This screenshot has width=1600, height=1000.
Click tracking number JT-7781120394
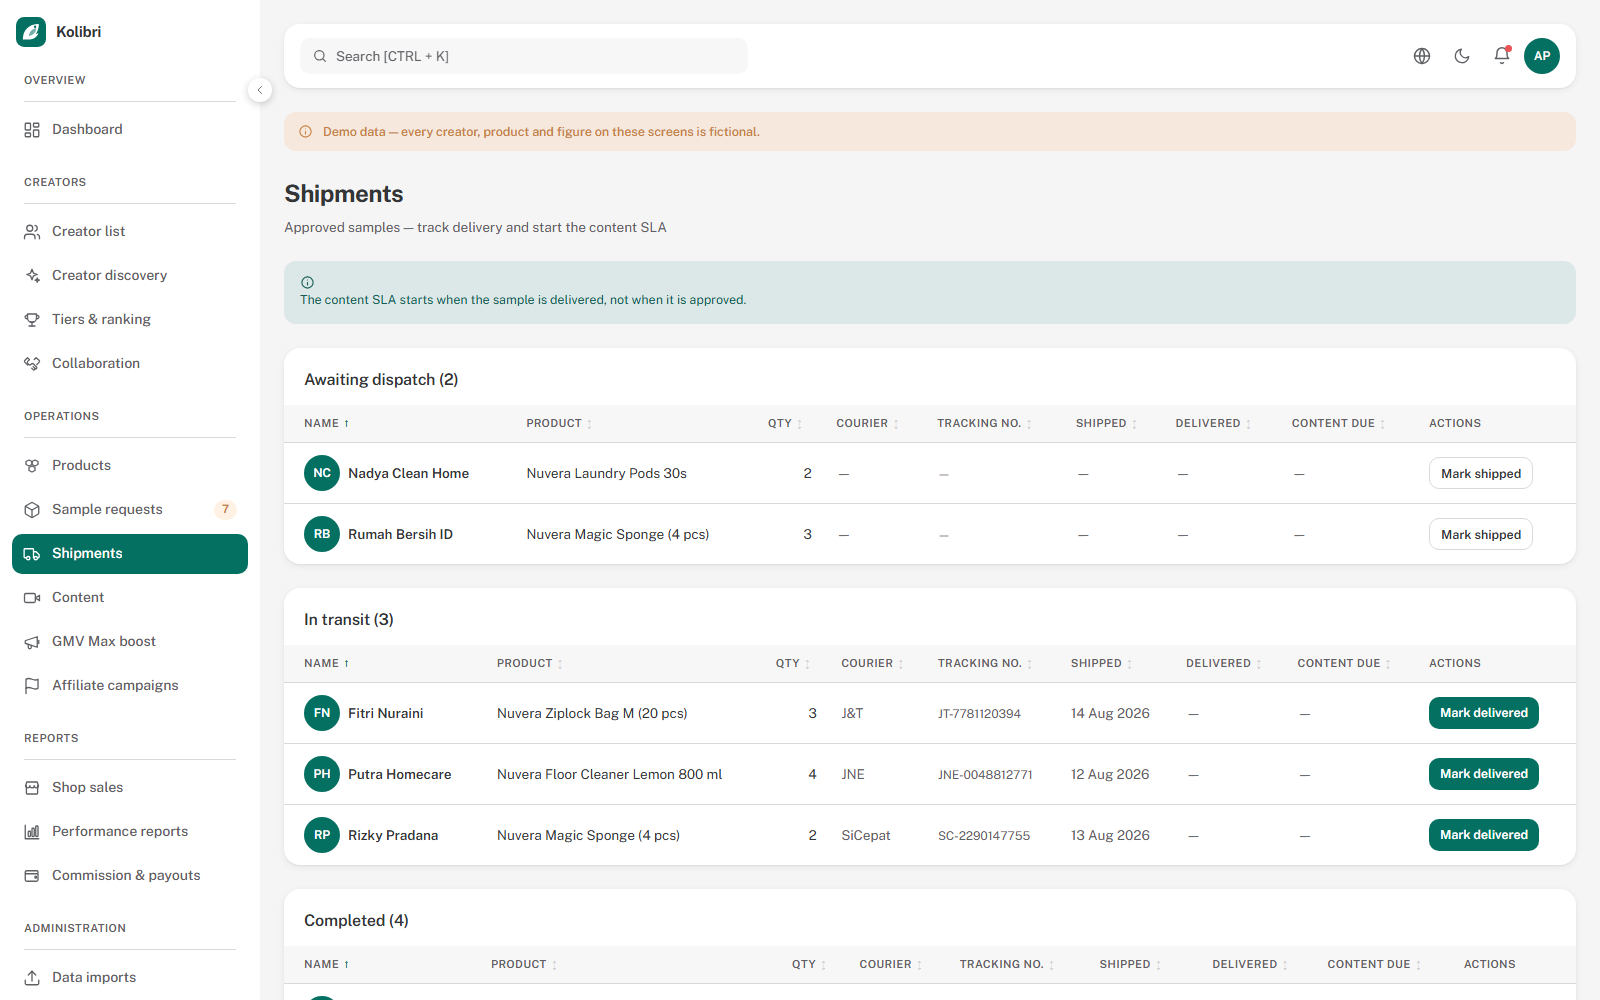tap(979, 714)
